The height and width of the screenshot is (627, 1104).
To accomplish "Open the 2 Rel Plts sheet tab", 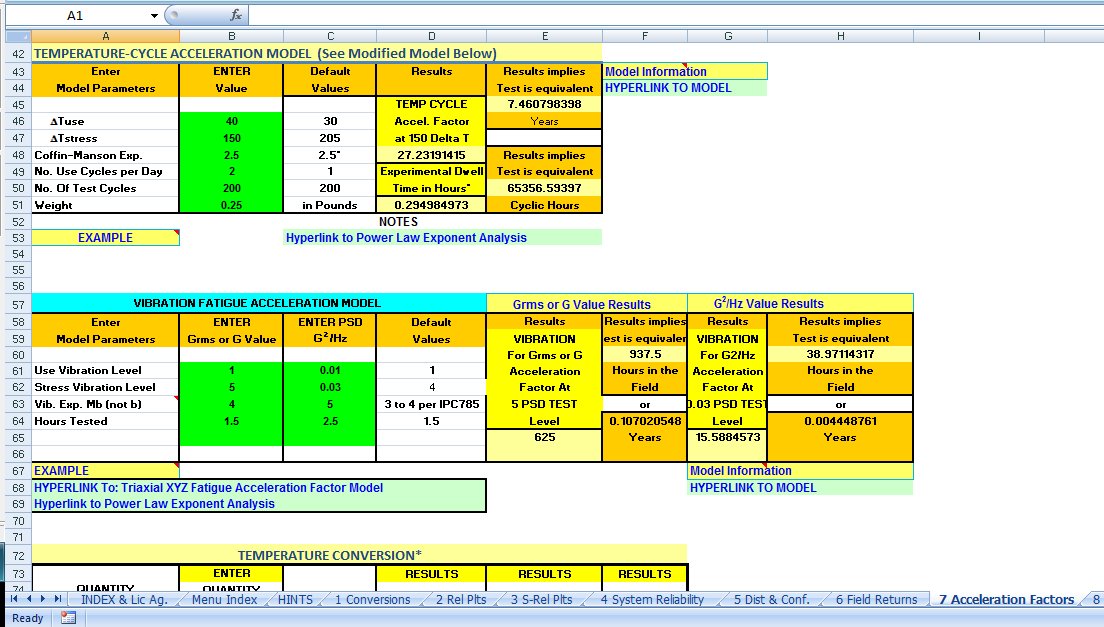I will (461, 600).
